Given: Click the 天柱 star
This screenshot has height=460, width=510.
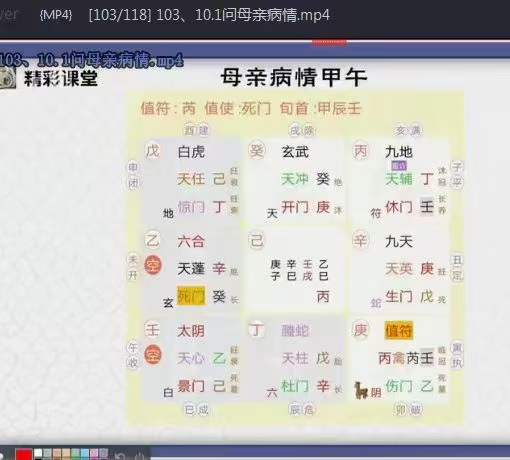Looking at the screenshot, I should pos(295,358).
